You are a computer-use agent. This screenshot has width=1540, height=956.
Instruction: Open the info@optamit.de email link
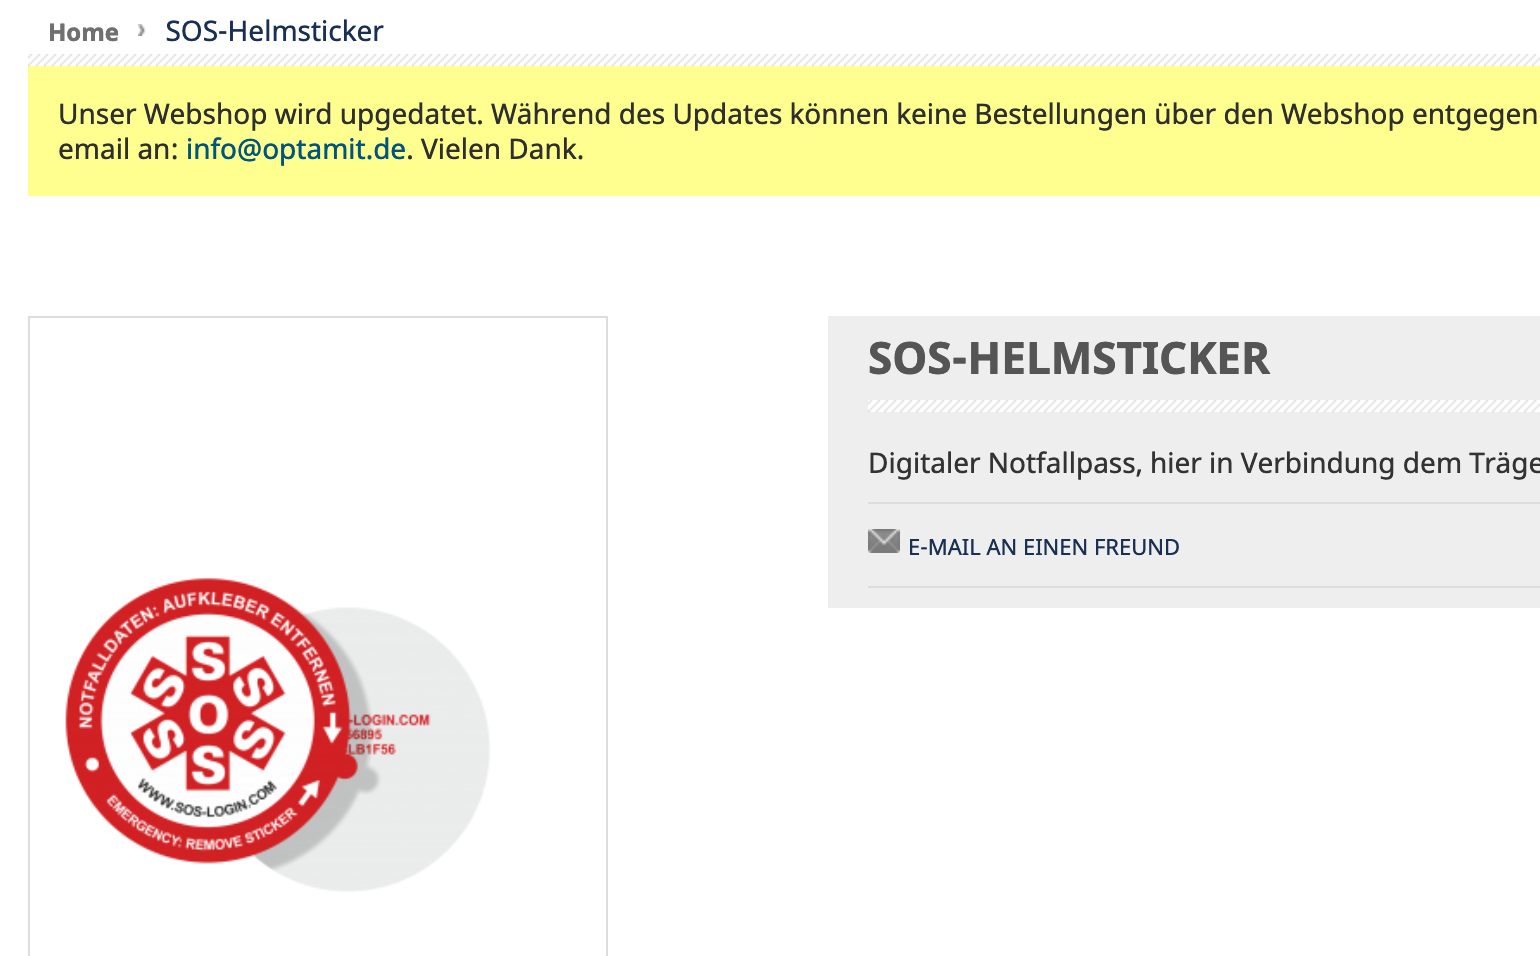(x=295, y=149)
